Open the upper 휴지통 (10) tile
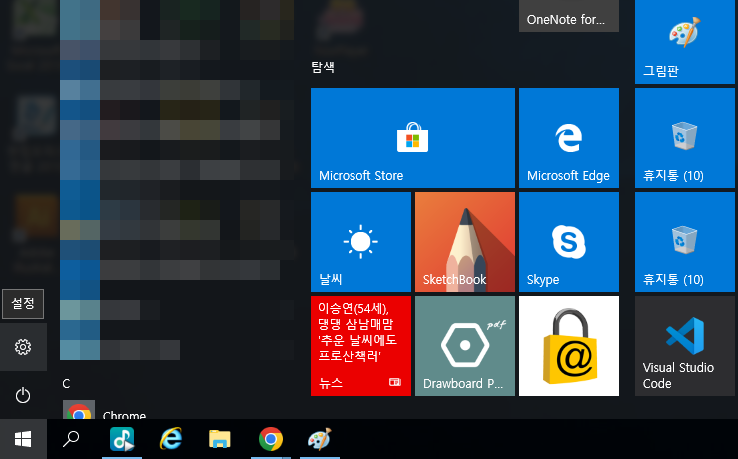 (684, 138)
